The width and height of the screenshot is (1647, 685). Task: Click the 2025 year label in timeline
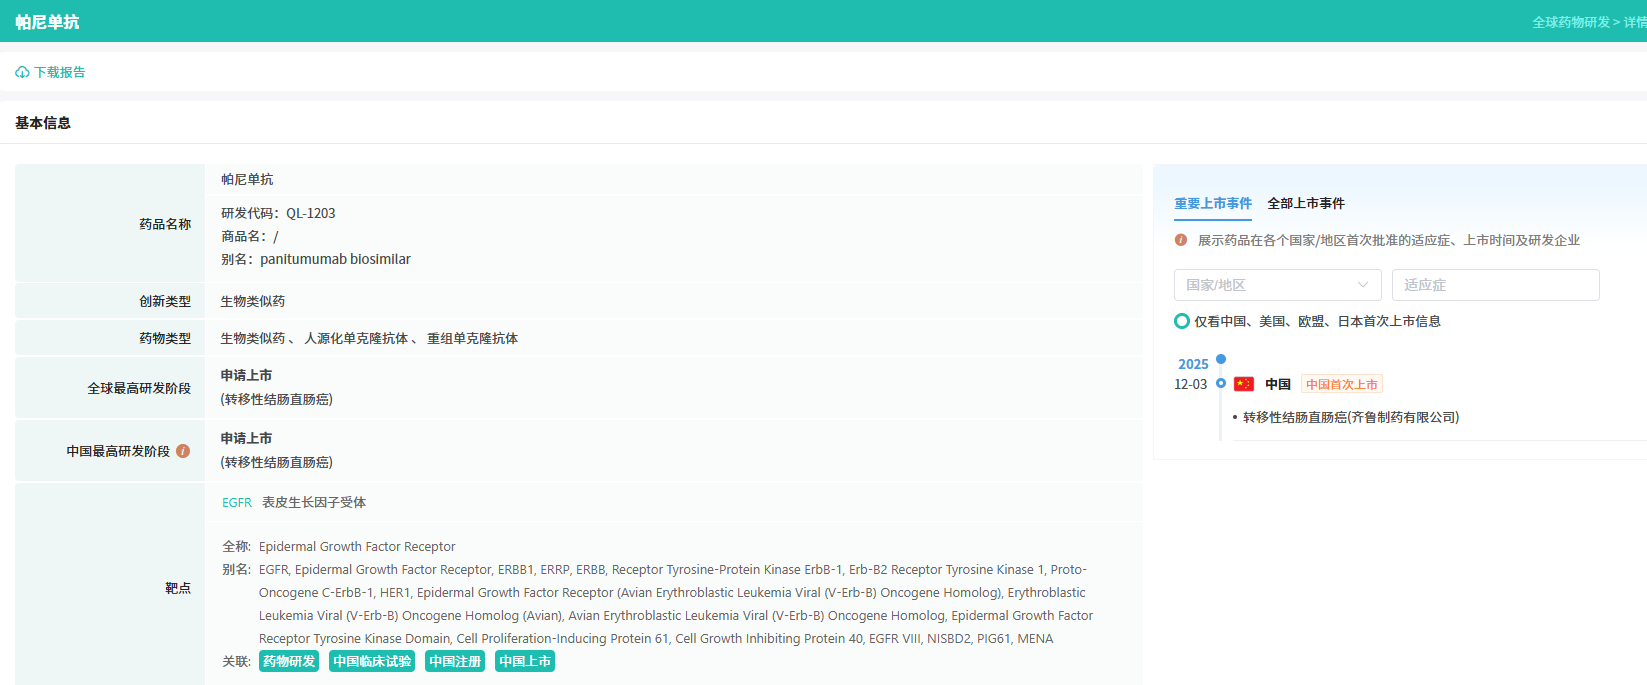tap(1193, 364)
